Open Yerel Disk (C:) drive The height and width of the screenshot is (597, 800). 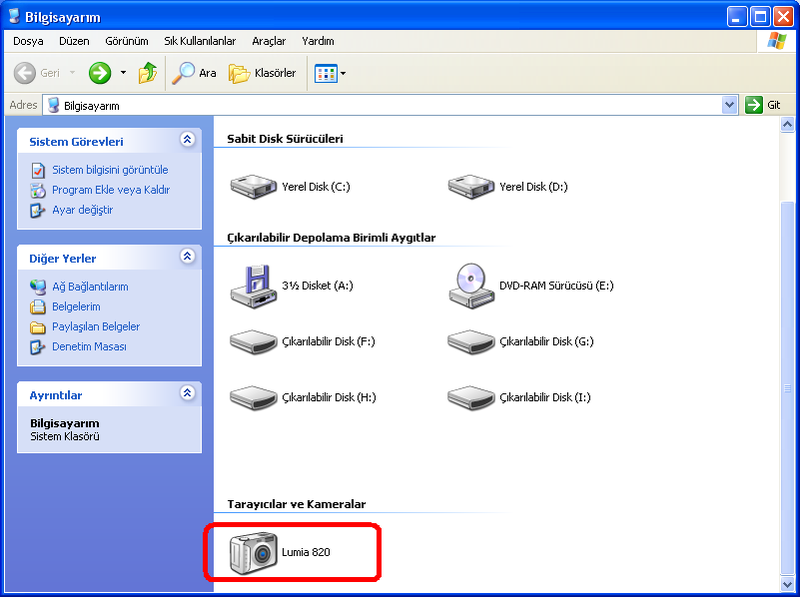click(254, 186)
